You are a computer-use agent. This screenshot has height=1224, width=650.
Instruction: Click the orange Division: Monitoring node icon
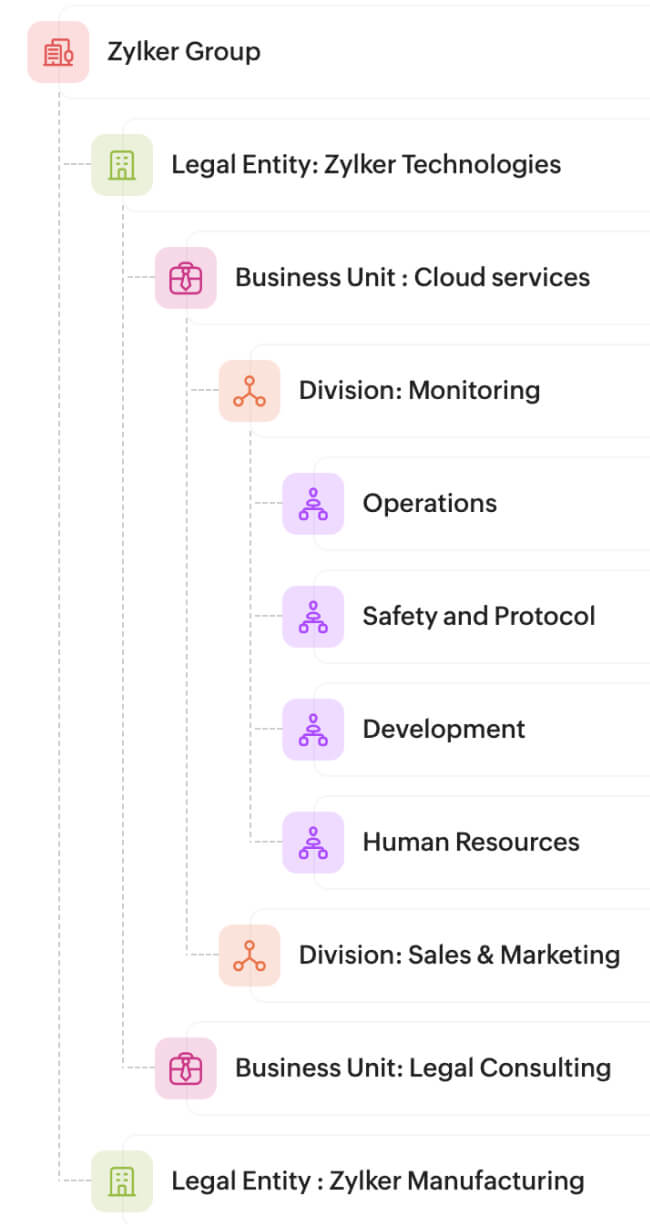[249, 391]
